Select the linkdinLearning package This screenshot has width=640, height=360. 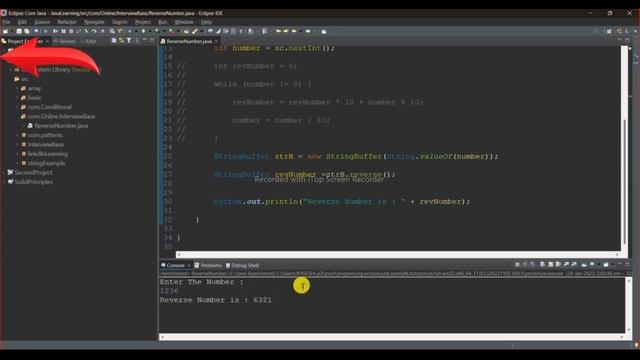(x=44, y=154)
